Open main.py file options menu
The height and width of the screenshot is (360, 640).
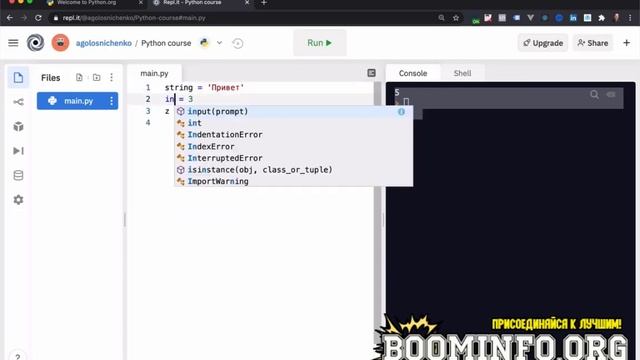(111, 101)
